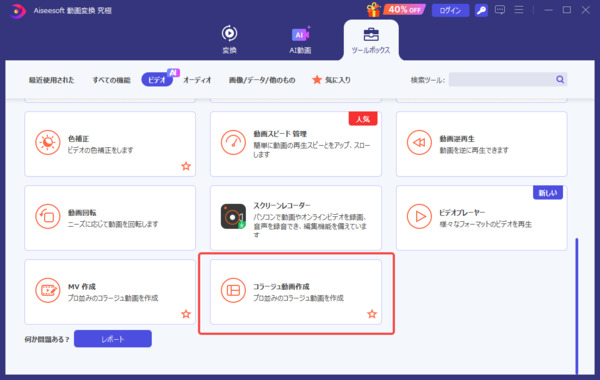
Task: Open the 動画逆再生 rewind icon
Action: pos(419,143)
